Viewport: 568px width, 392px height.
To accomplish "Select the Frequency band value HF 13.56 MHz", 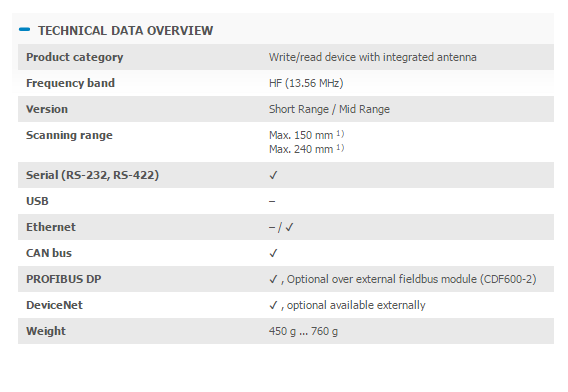I will pos(306,83).
